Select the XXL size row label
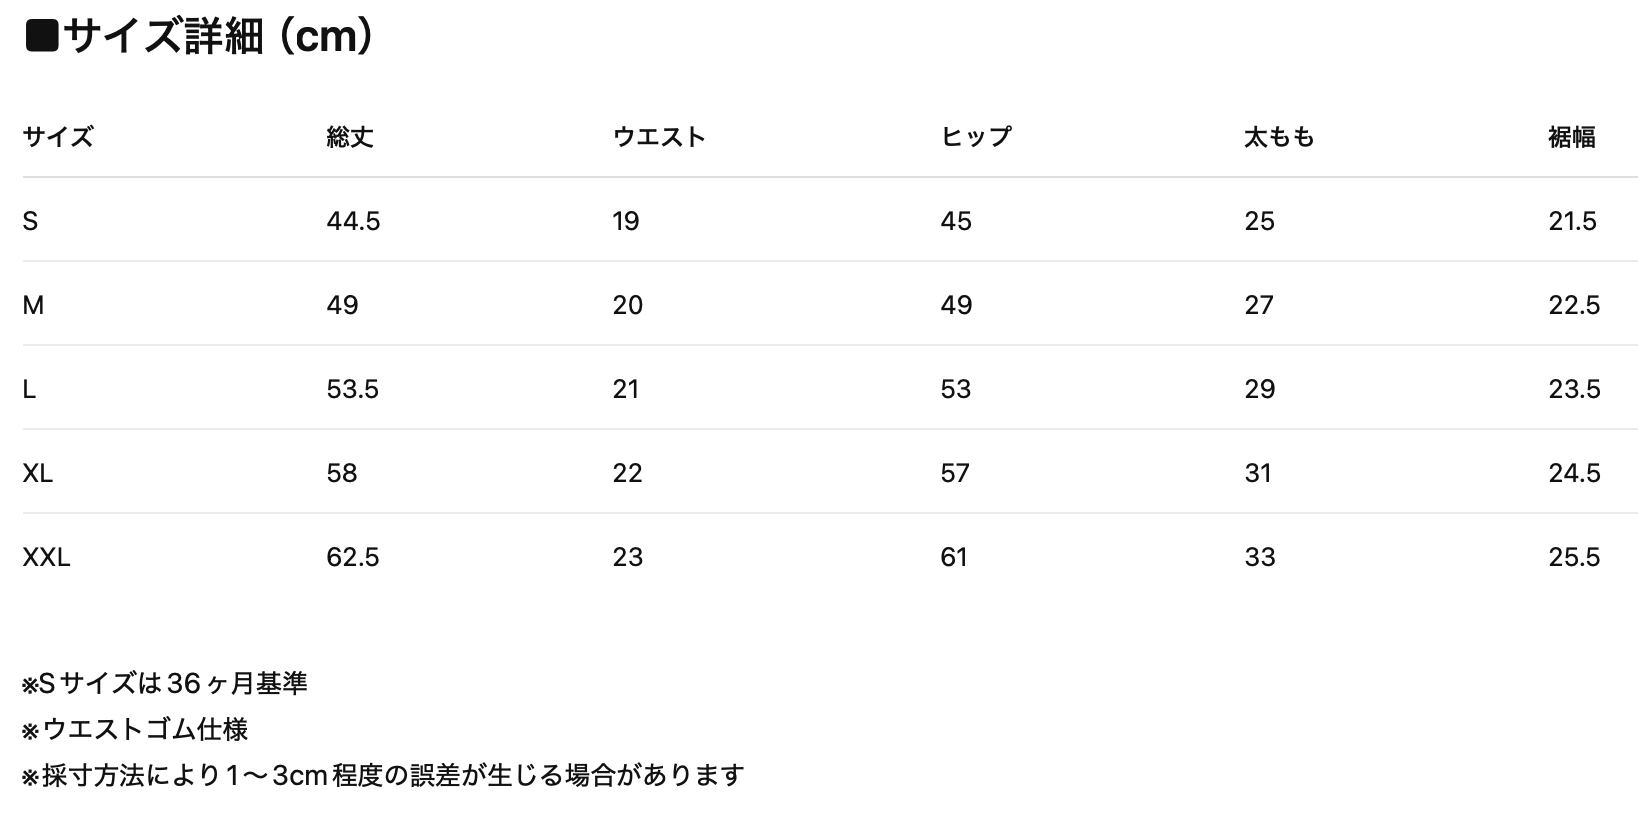The width and height of the screenshot is (1638, 824). (46, 557)
